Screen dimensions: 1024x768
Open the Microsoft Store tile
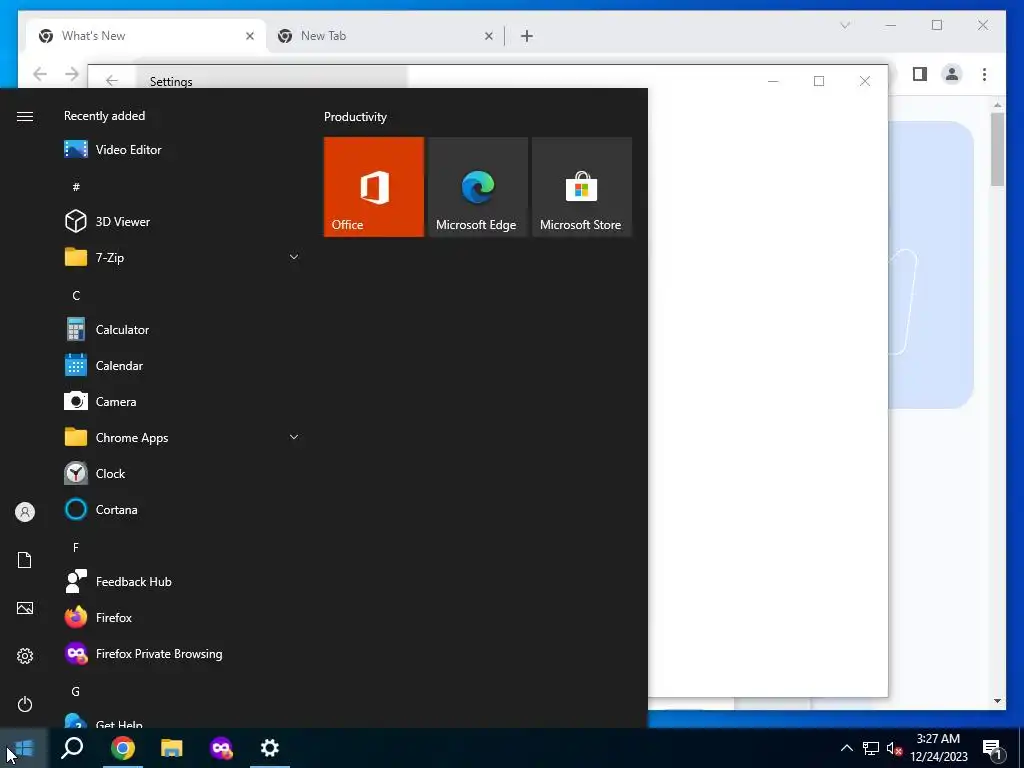(x=582, y=187)
